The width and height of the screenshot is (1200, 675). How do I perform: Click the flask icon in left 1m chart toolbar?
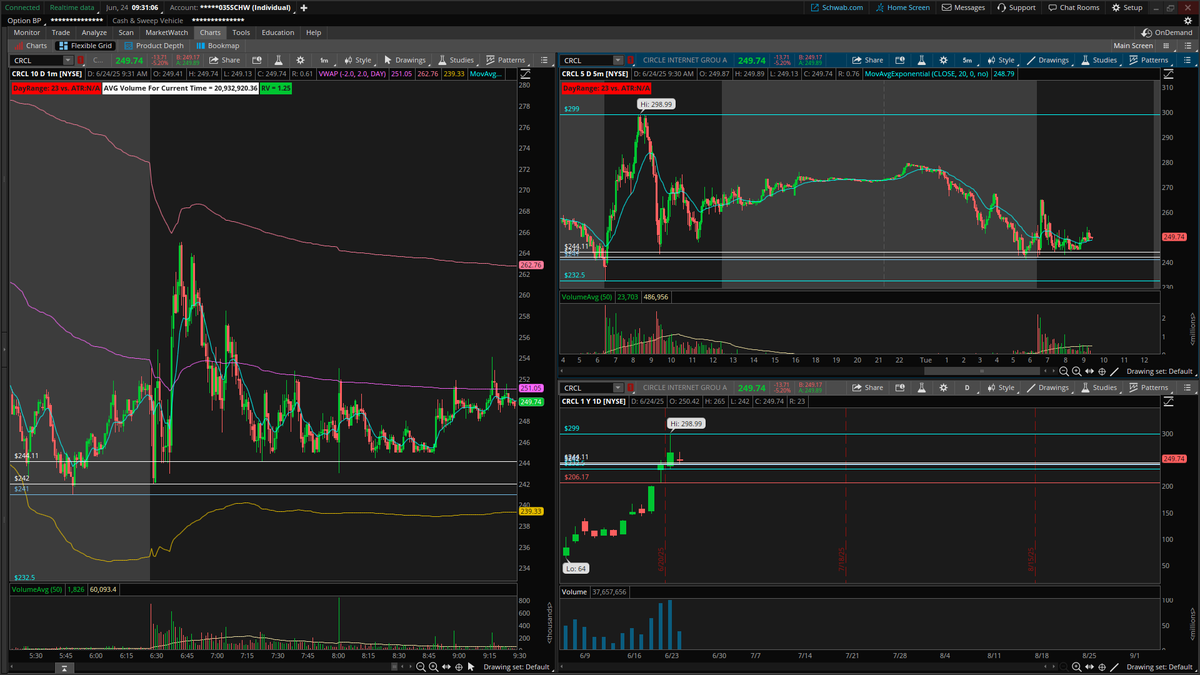point(279,60)
